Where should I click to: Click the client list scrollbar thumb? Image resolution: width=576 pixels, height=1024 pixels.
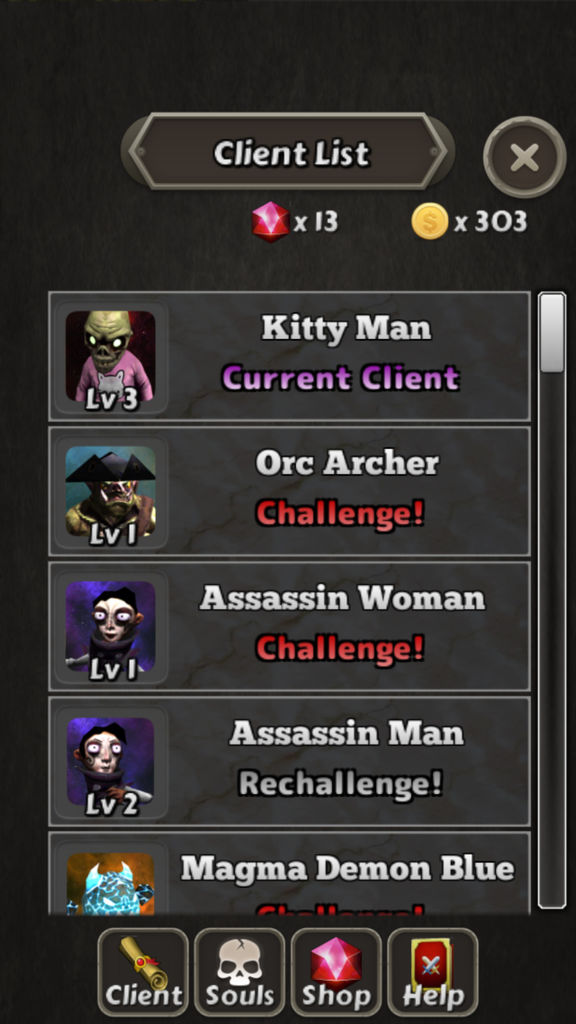552,333
